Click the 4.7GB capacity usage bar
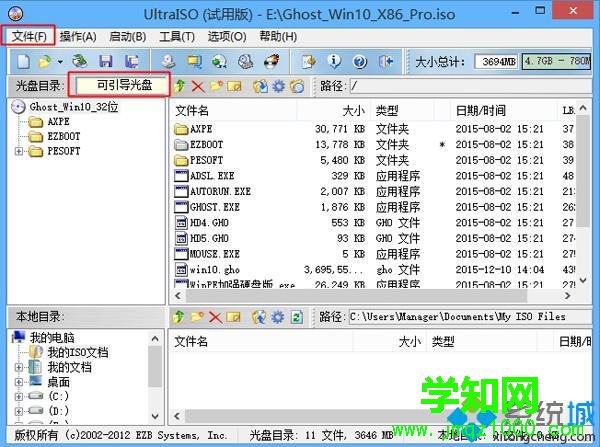This screenshot has height=447, width=600. 557,61
